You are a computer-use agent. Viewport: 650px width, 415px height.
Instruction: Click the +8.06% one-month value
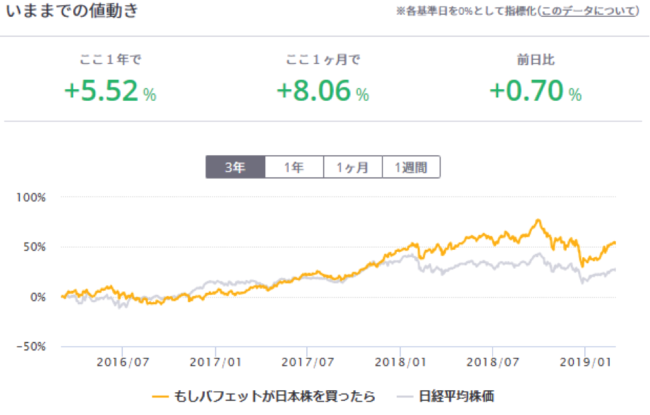pos(322,93)
